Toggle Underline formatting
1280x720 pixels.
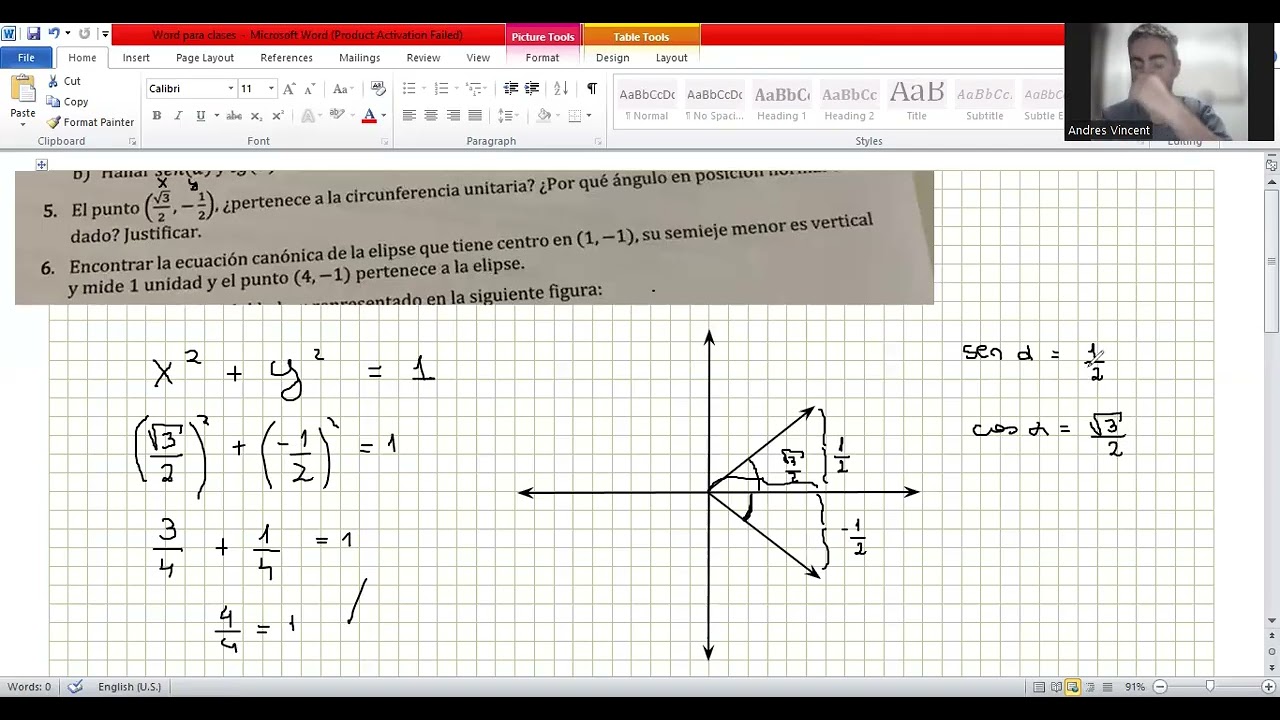[200, 116]
